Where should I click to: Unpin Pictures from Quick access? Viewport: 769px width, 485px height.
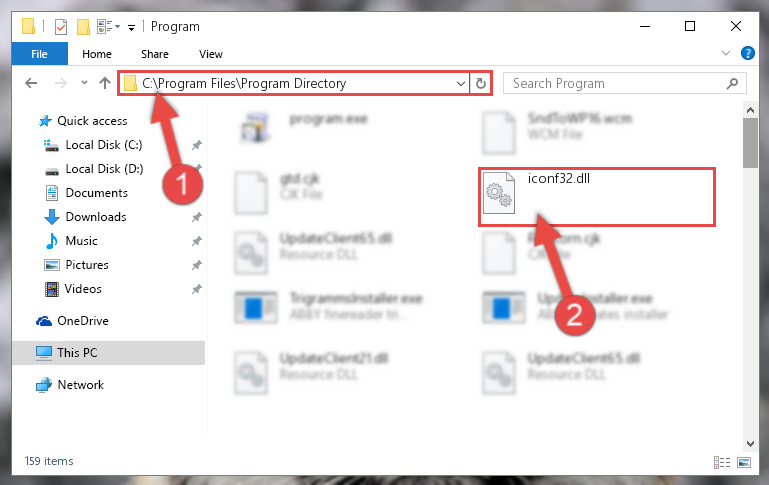(x=197, y=265)
